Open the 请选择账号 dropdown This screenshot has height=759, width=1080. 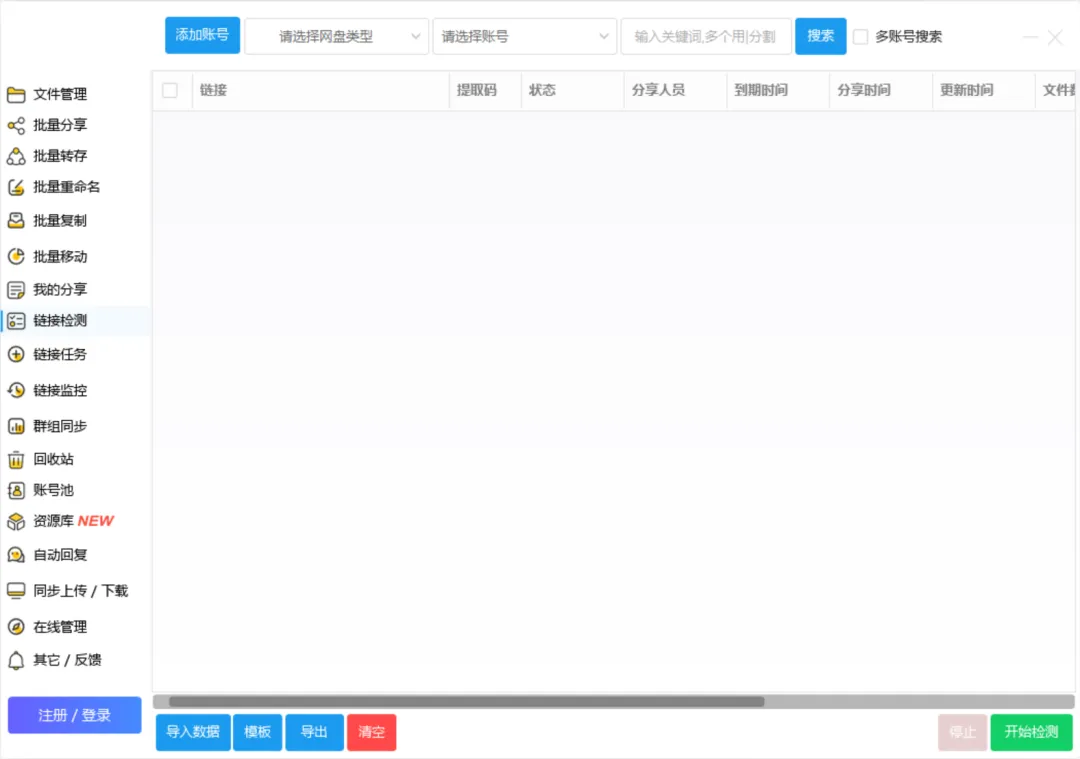click(525, 37)
